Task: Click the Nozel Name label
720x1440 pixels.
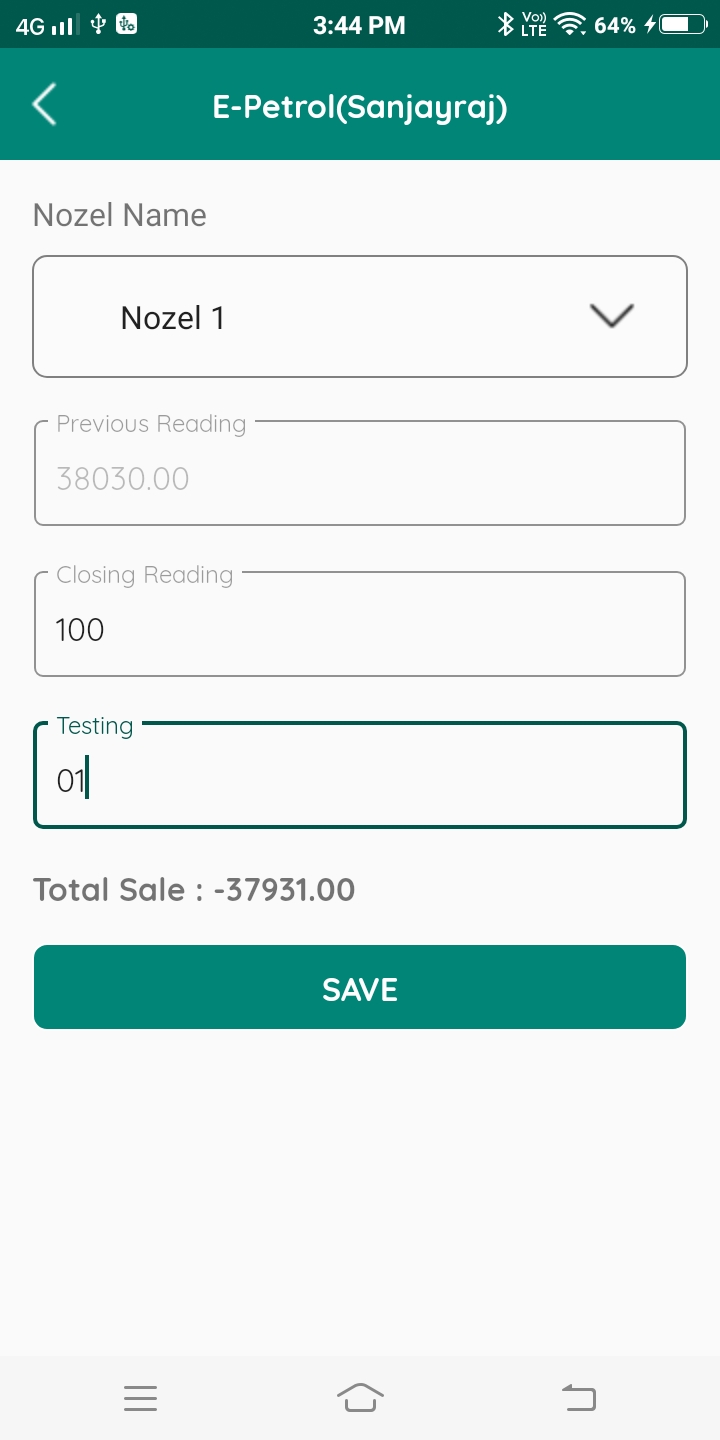Action: point(120,215)
